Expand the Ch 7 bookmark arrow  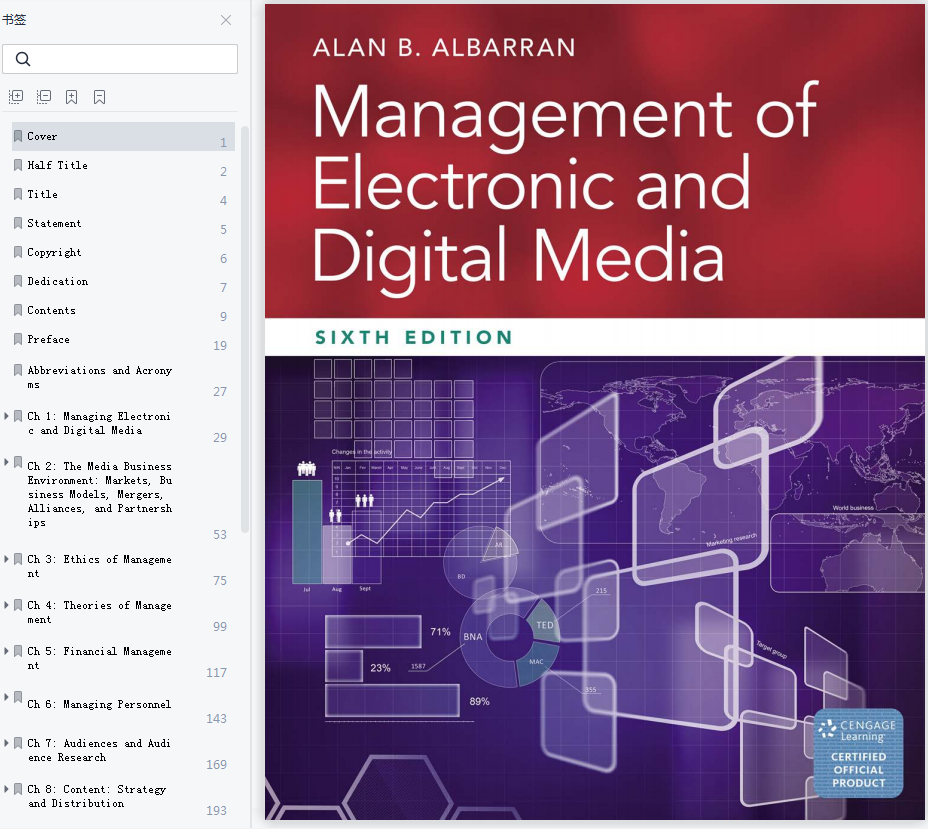[x=6, y=743]
